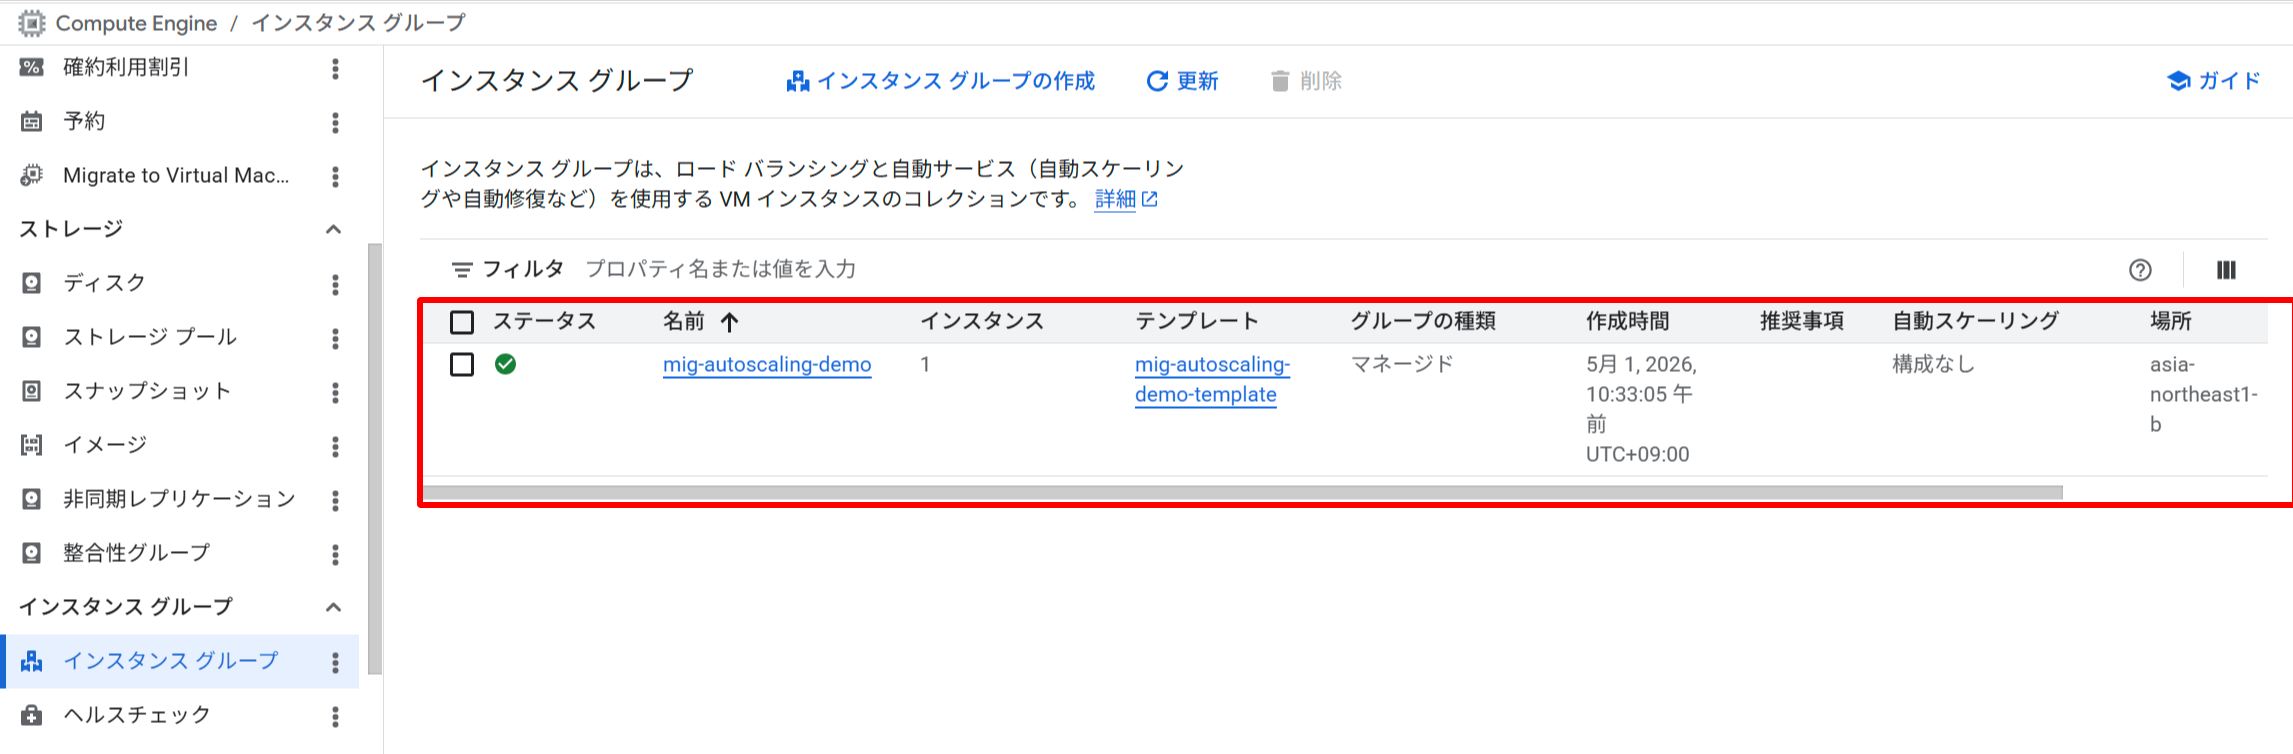This screenshot has width=2293, height=754.
Task: Click the ディスク disk icon
Action: coord(32,283)
